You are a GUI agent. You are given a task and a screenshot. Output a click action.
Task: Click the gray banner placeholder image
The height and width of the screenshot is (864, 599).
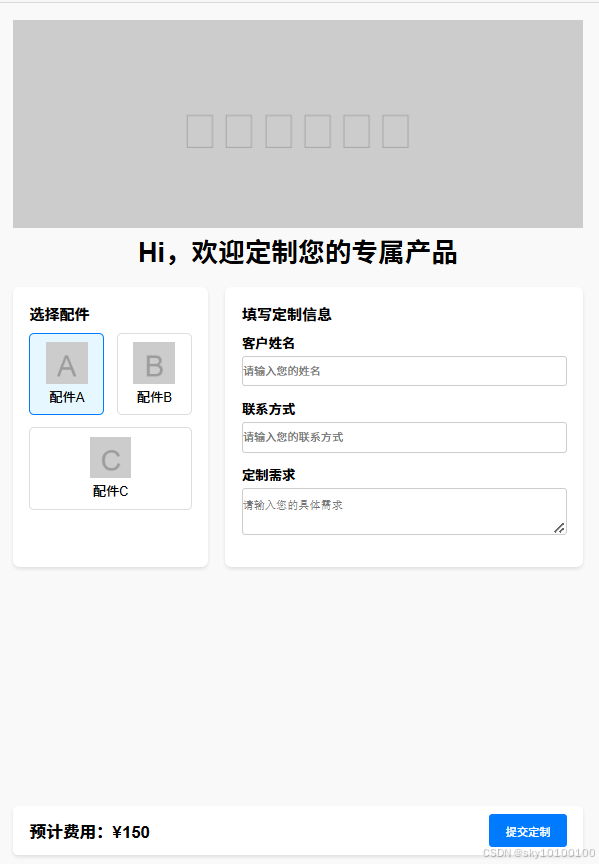(x=298, y=124)
